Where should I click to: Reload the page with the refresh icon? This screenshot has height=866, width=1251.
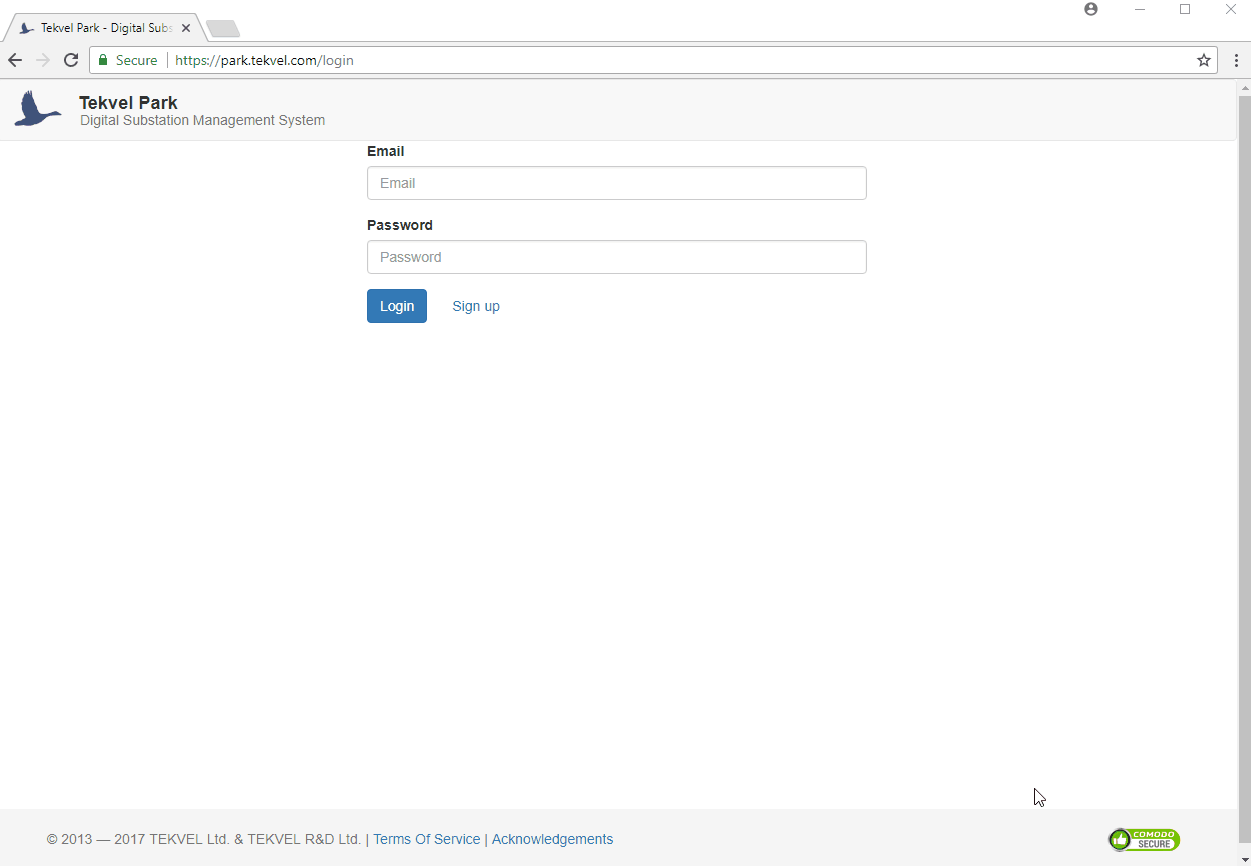(71, 60)
